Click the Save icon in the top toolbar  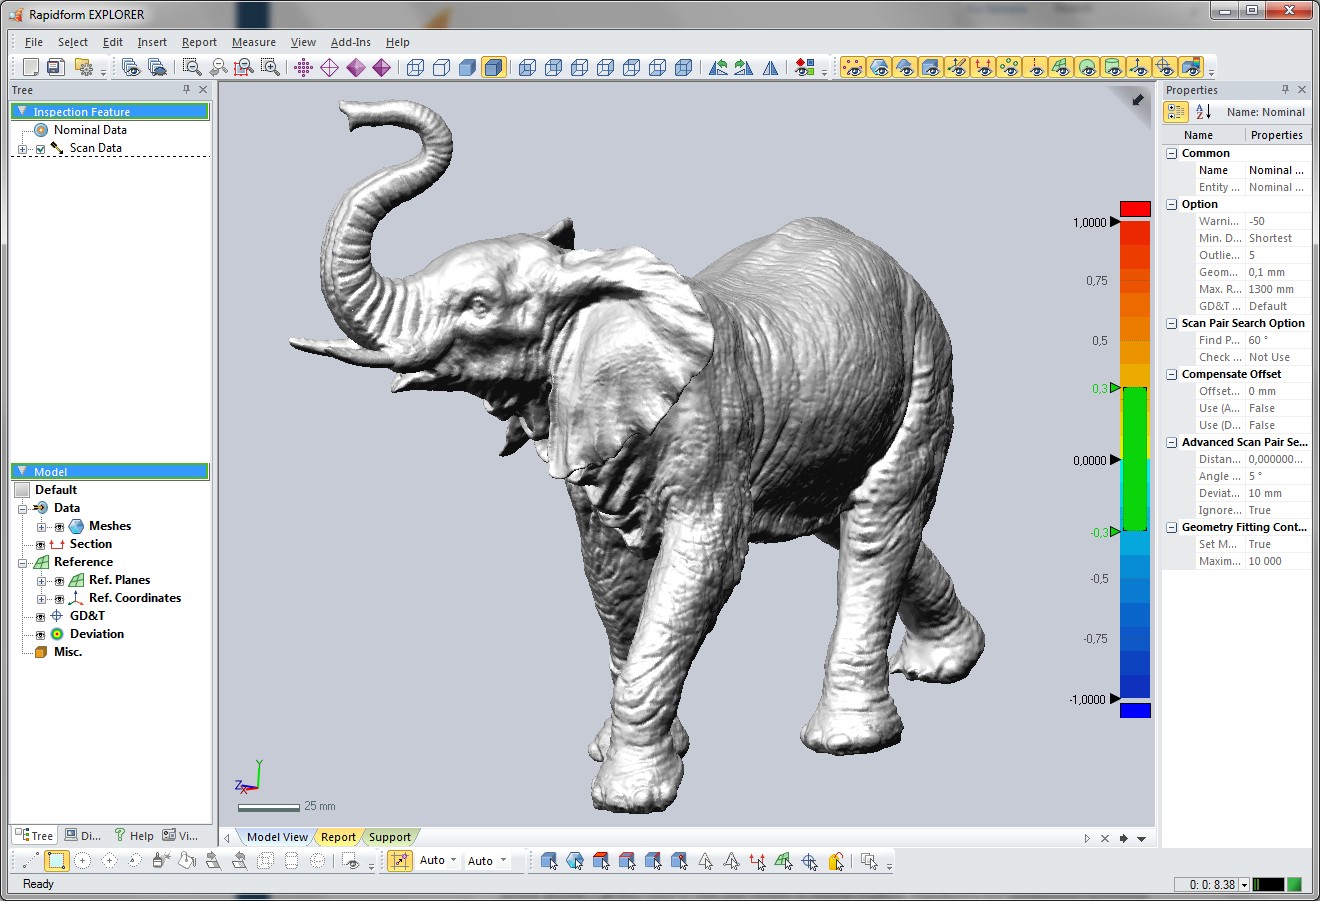(56, 67)
